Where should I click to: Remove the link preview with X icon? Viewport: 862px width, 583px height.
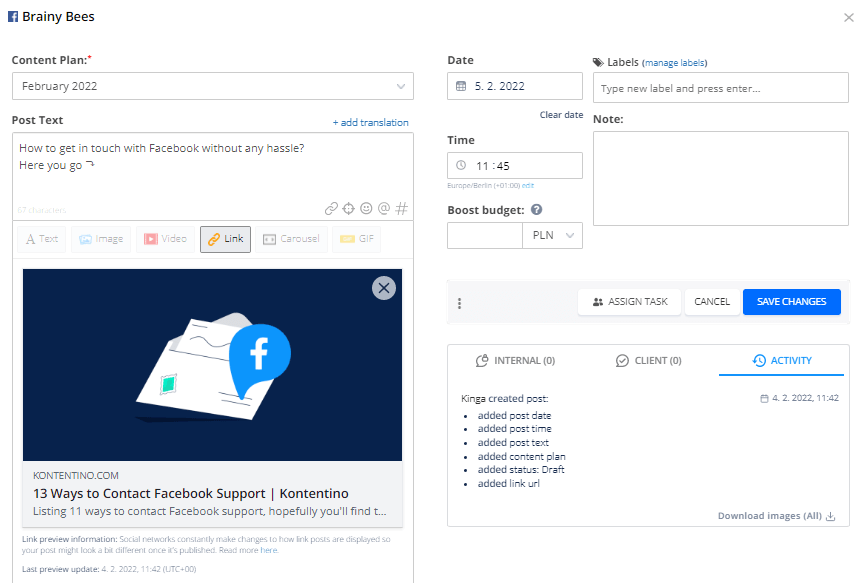[384, 288]
